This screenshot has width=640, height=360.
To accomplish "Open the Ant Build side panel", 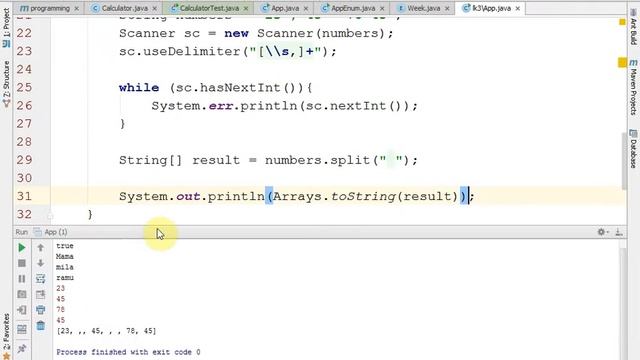I will pos(633,27).
